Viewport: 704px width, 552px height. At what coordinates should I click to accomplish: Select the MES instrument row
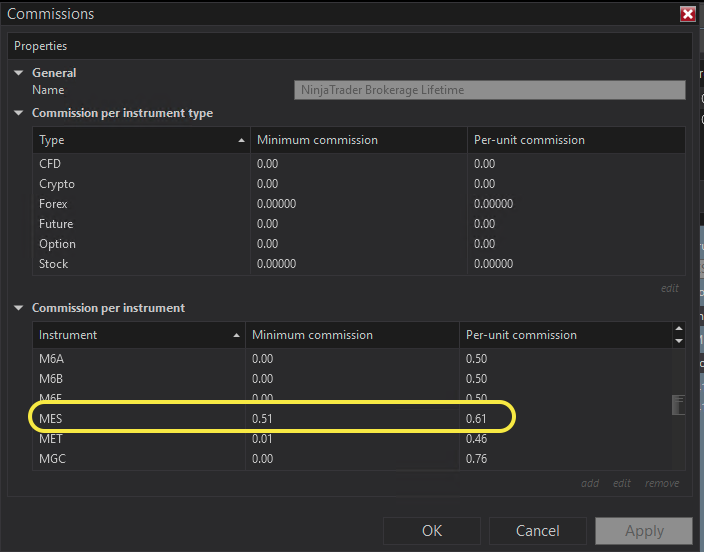click(x=140, y=418)
